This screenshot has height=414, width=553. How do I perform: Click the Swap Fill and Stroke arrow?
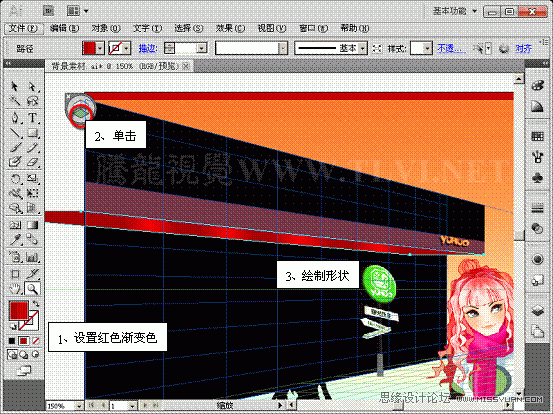coord(36,303)
